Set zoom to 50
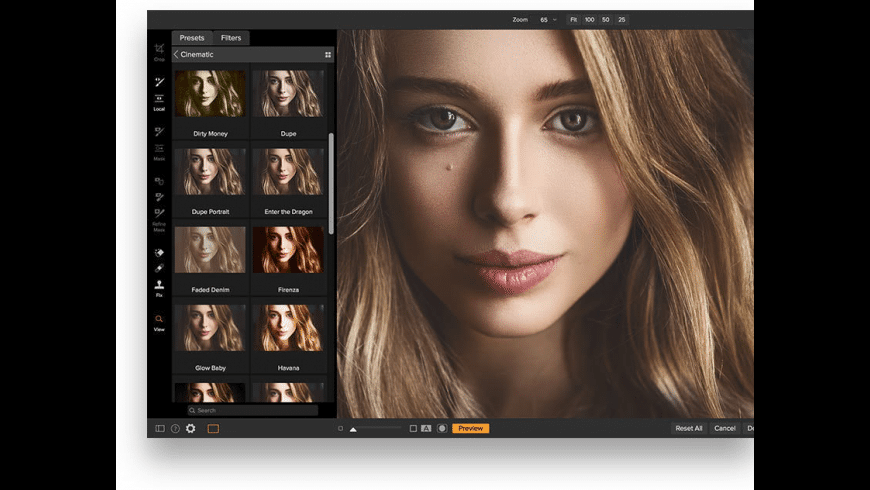 [605, 19]
